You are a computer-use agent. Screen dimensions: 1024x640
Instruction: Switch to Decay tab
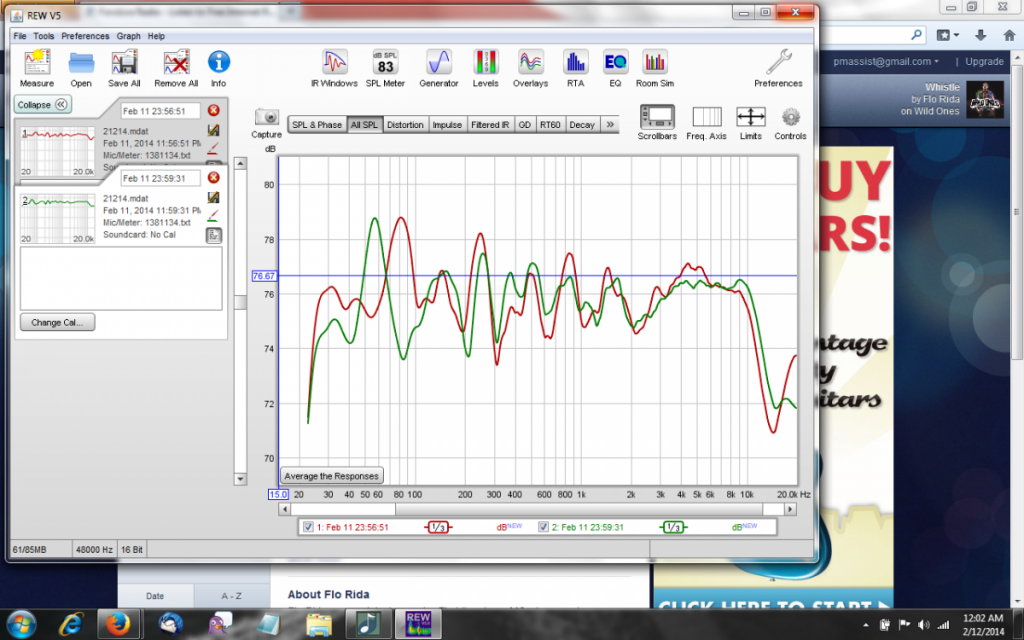582,125
